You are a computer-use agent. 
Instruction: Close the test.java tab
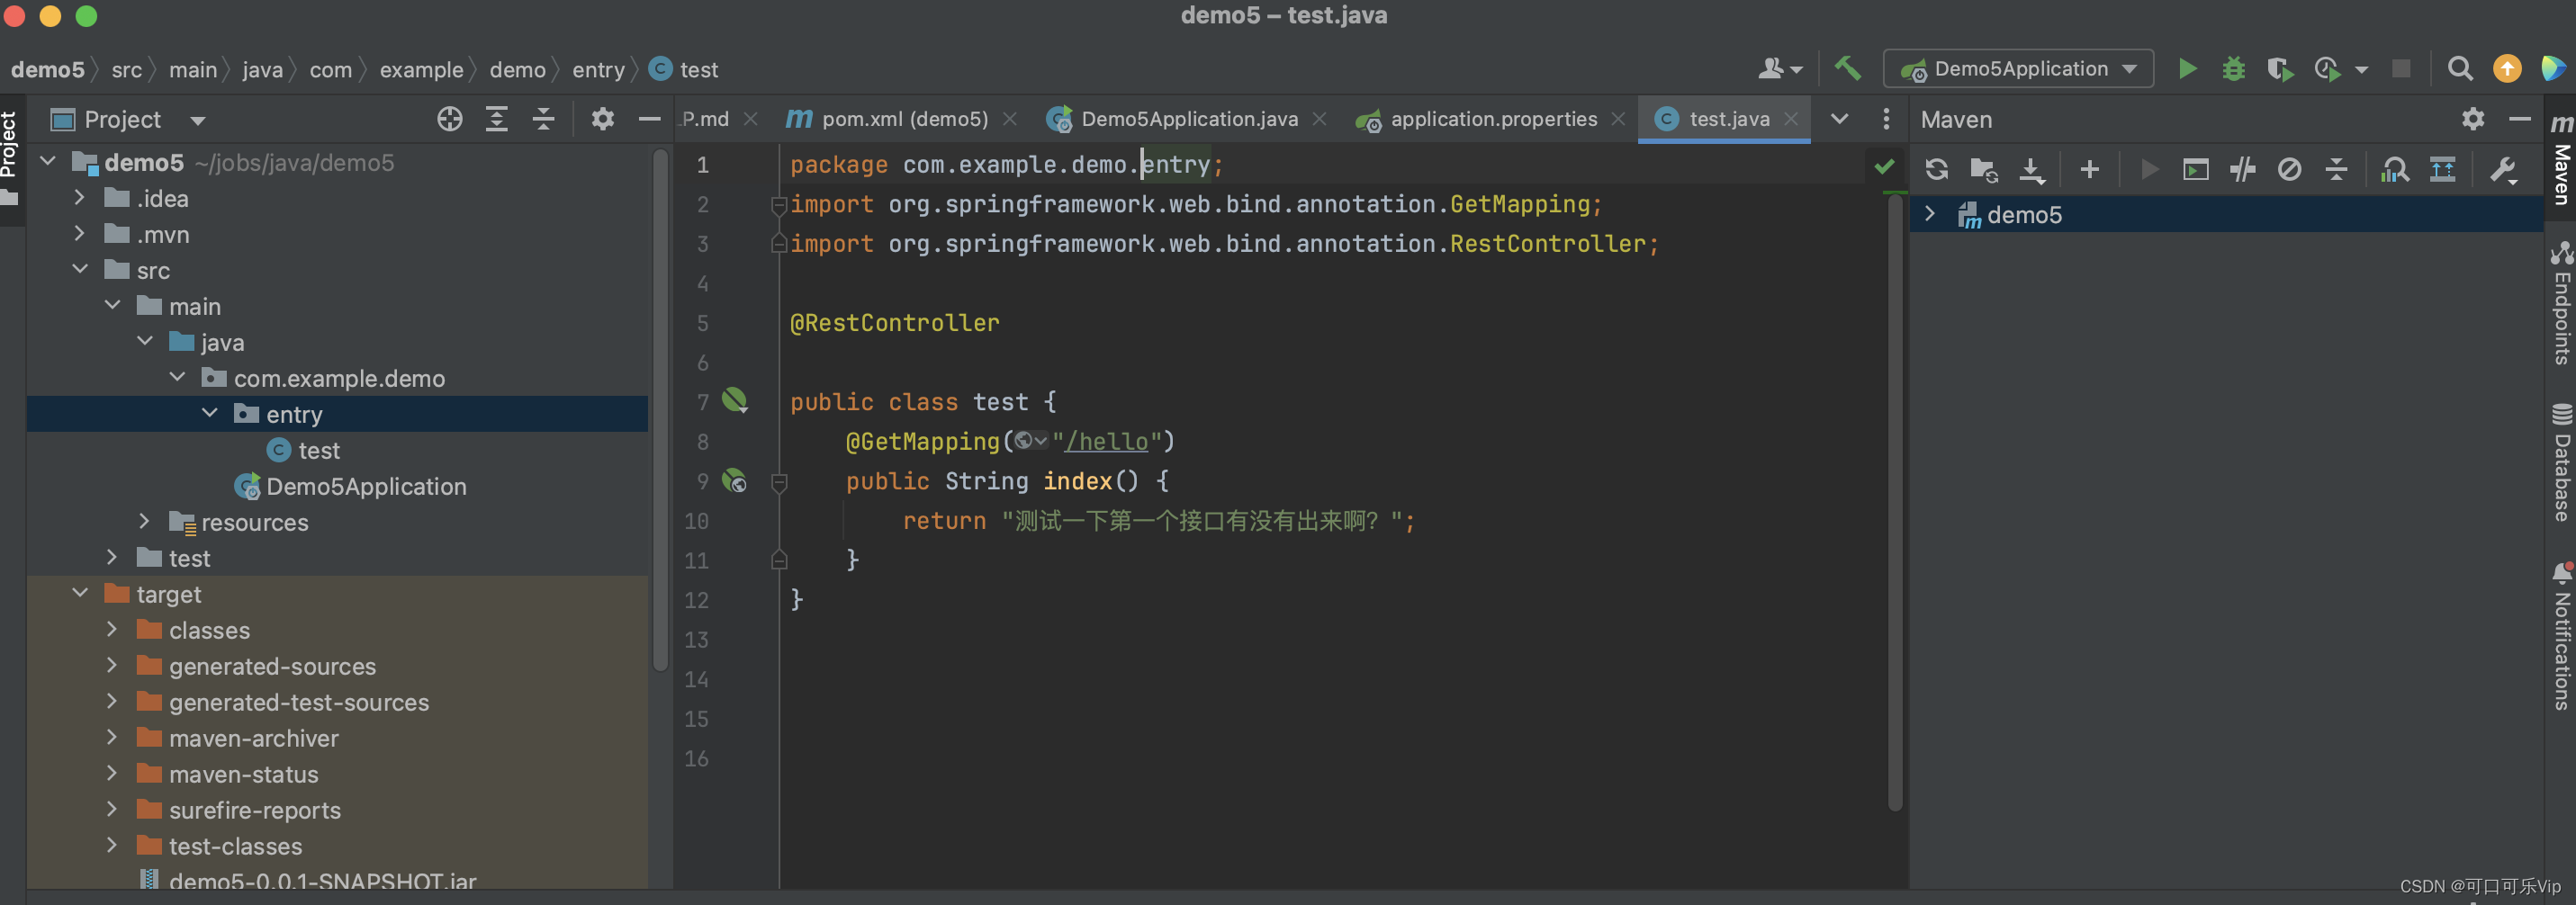tap(1791, 119)
